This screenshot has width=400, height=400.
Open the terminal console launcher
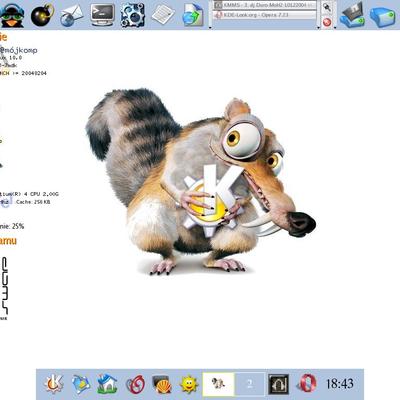102,15
